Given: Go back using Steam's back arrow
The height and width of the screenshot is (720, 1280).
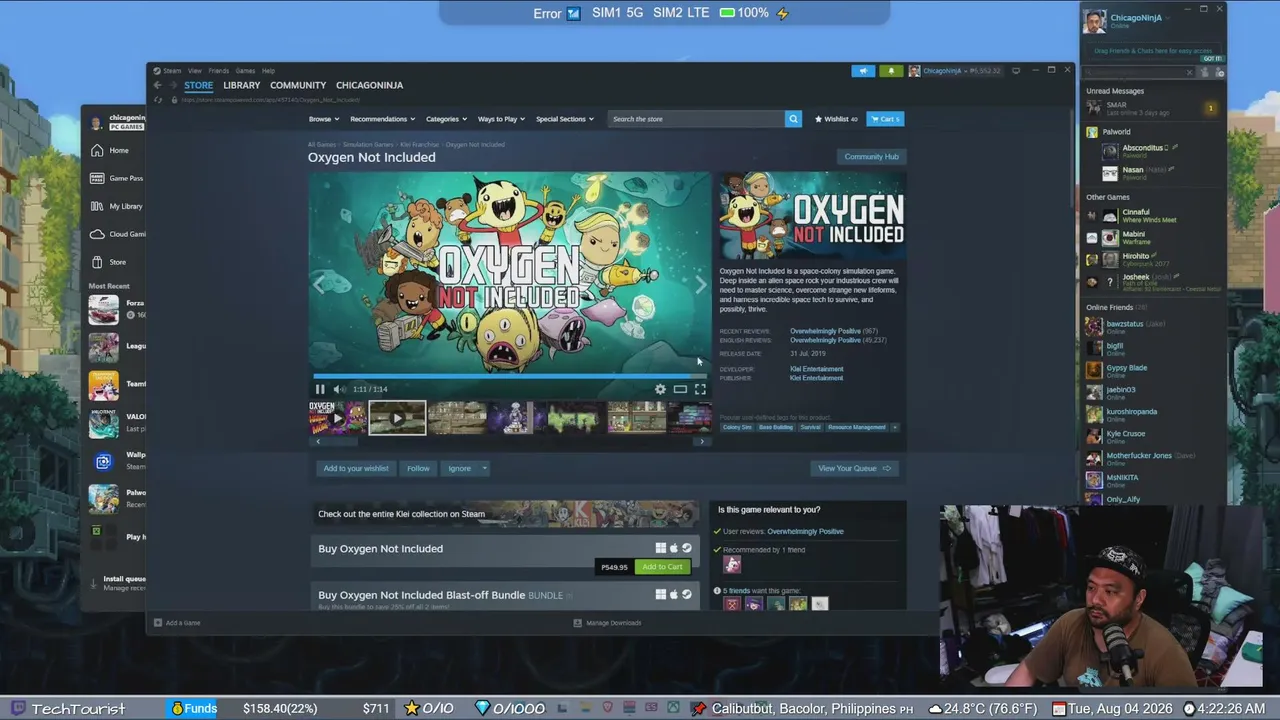Looking at the screenshot, I should point(157,85).
